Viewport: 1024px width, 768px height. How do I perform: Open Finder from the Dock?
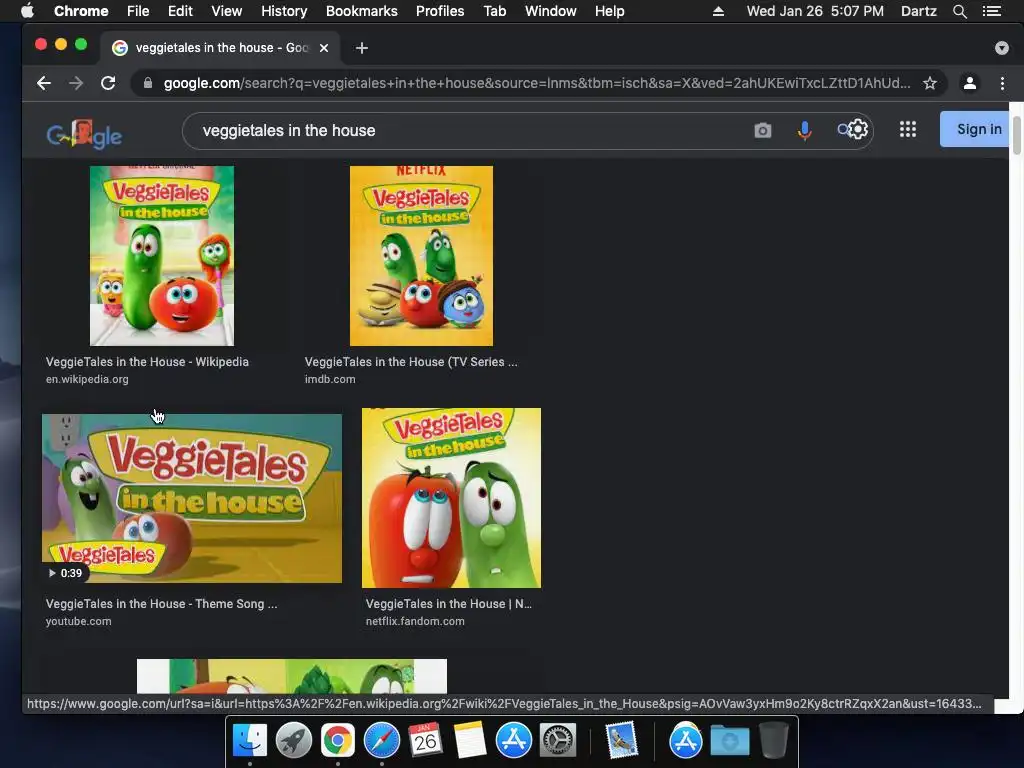point(249,741)
